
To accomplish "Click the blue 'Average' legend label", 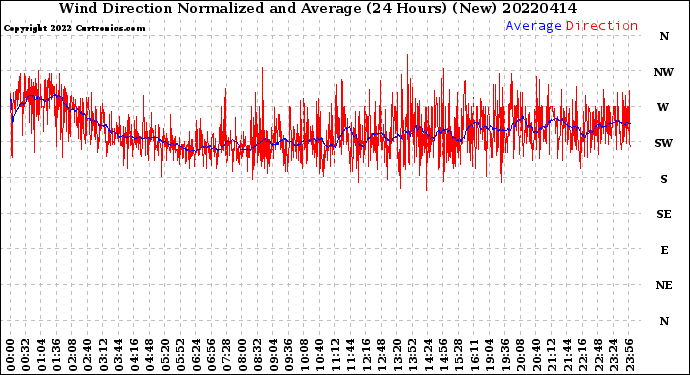I will coord(533,26).
